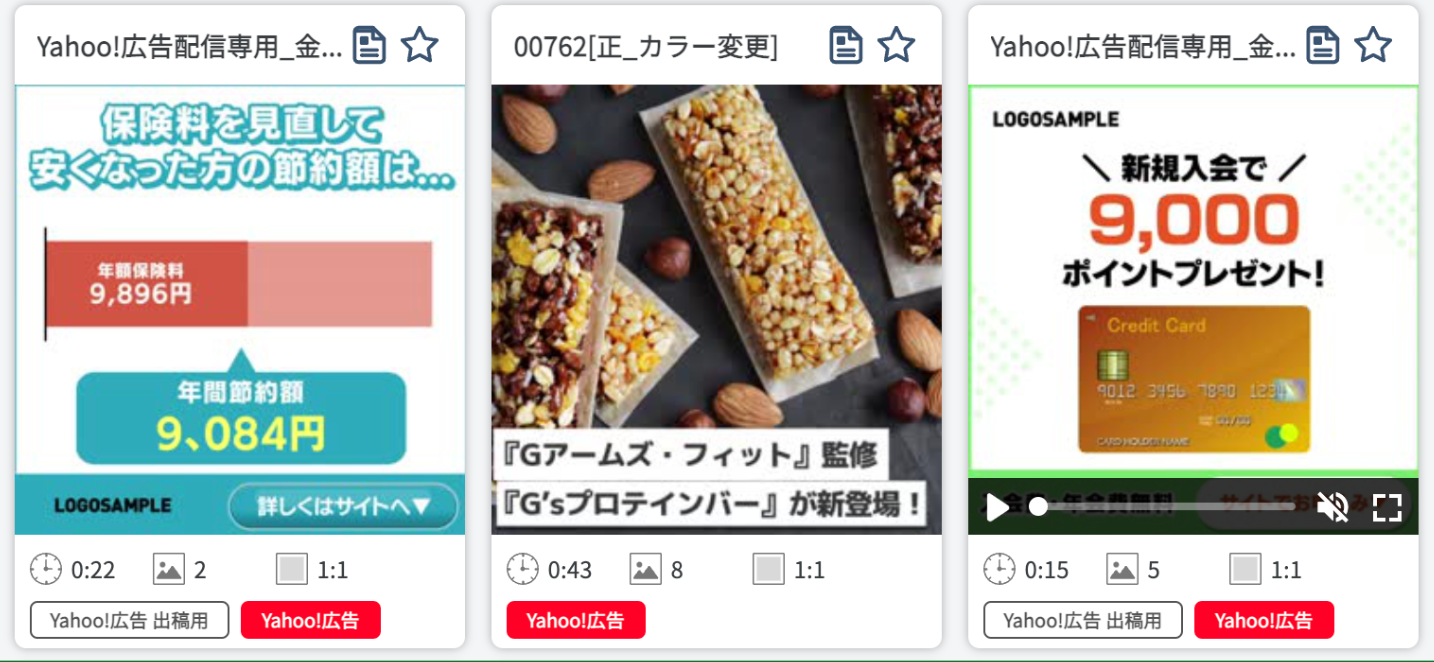Select Yahoo!広告 出稿用 tag on first card
Image resolution: width=1434 pixels, height=662 pixels.
130,620
